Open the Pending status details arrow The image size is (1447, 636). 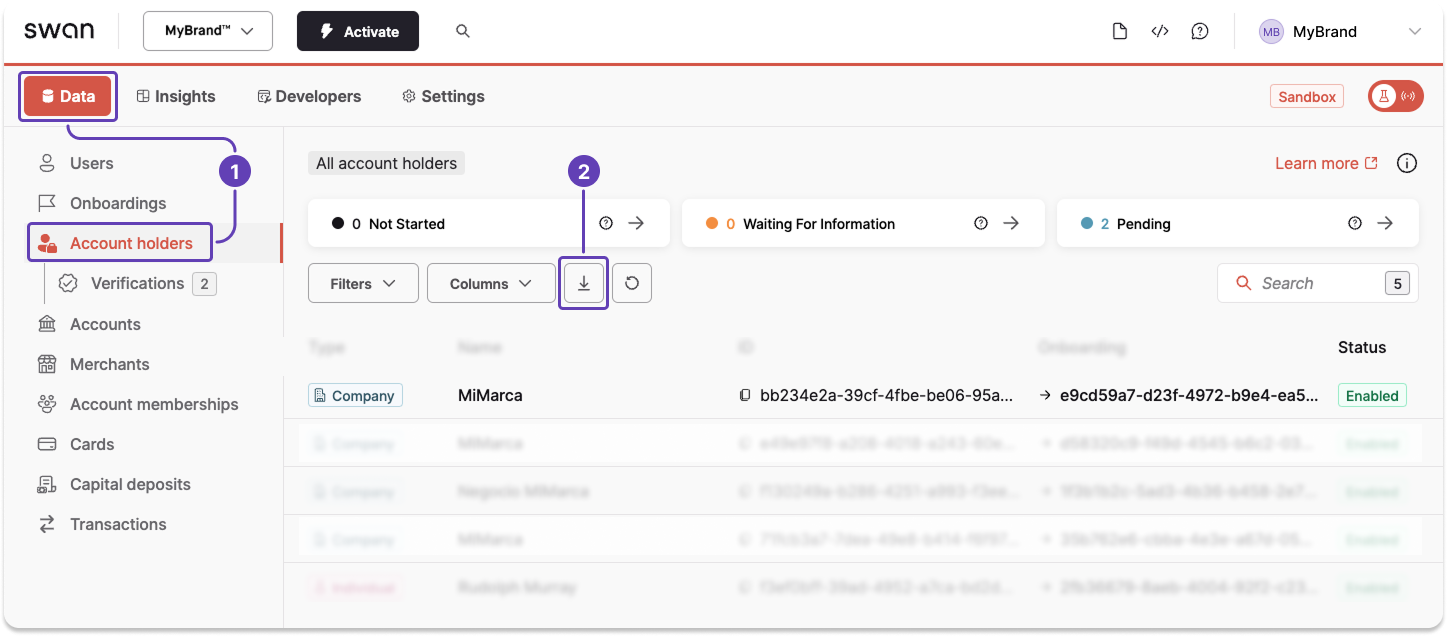coord(1385,223)
